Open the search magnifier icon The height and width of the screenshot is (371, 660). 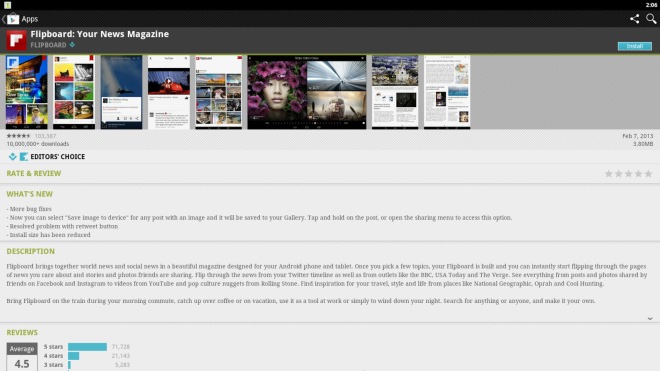[651, 19]
